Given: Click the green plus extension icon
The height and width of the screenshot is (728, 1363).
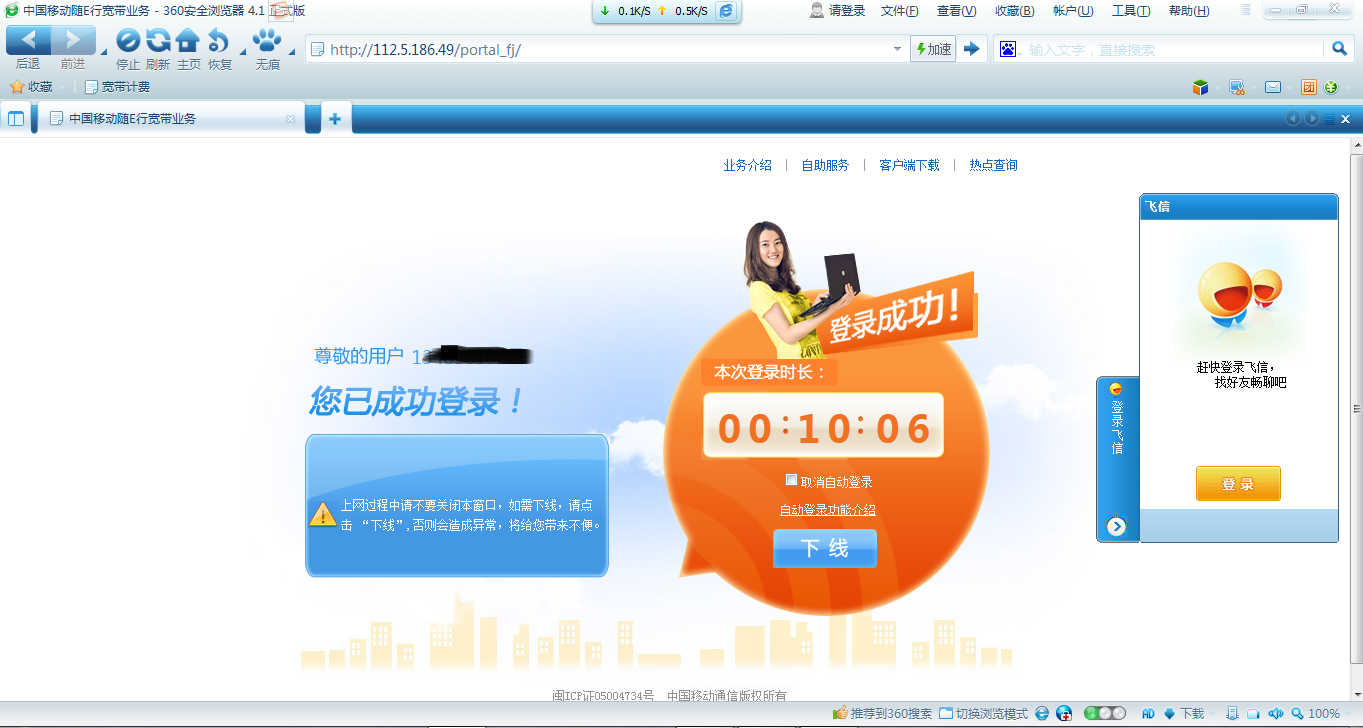Looking at the screenshot, I should pyautogui.click(x=1331, y=87).
